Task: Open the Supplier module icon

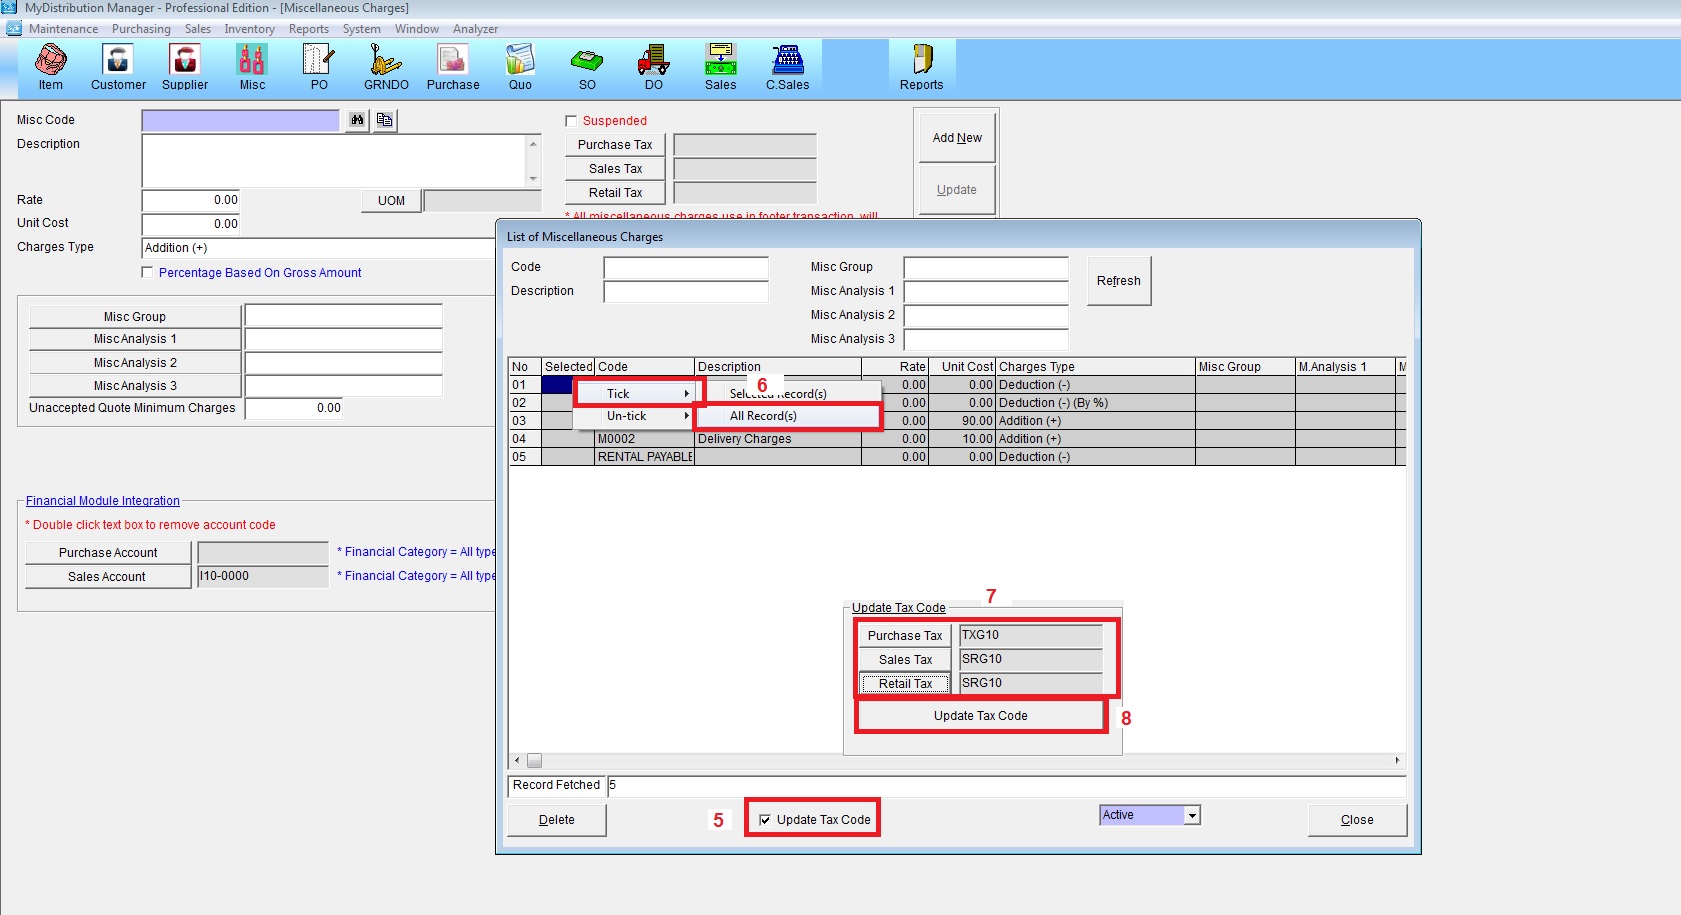Action: click(185, 67)
